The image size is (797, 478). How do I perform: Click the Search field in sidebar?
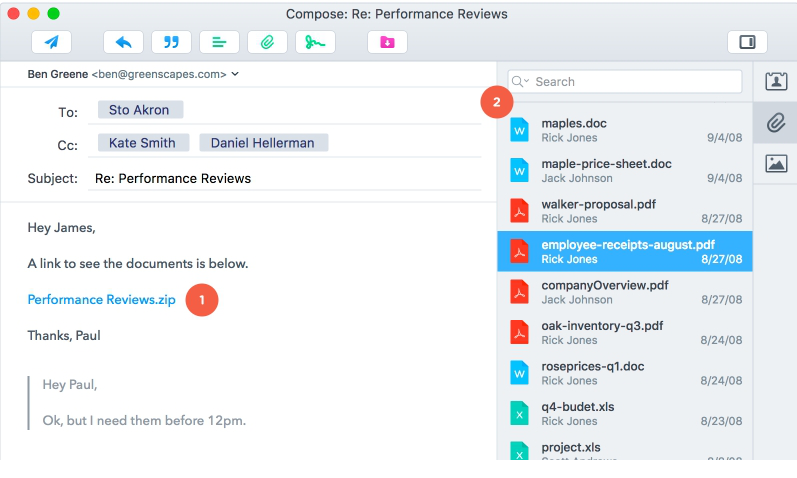[625, 81]
